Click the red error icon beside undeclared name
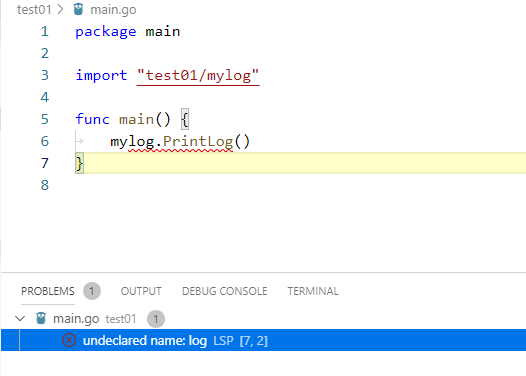Screen dimensions: 526x376 69,340
